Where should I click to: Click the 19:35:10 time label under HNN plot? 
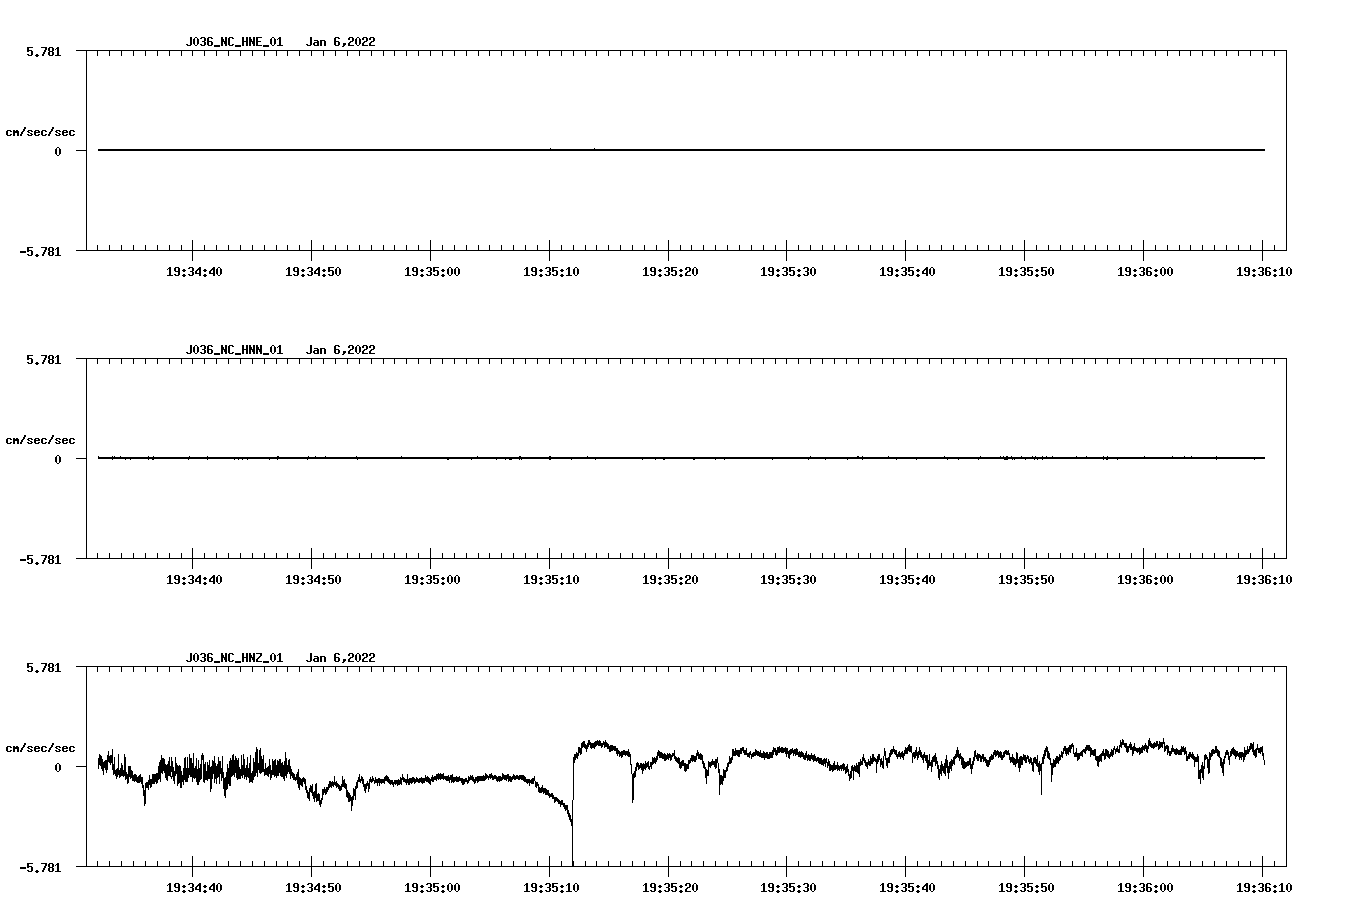551,580
